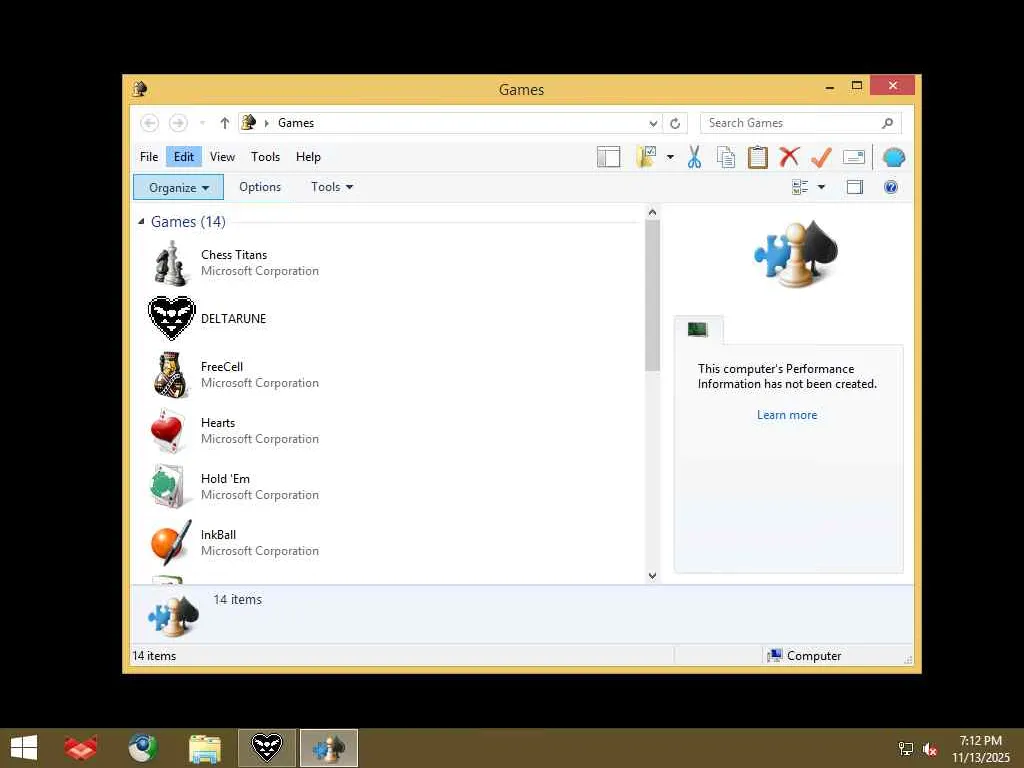Click the Refresh button
The image size is (1024, 768).
tap(675, 123)
